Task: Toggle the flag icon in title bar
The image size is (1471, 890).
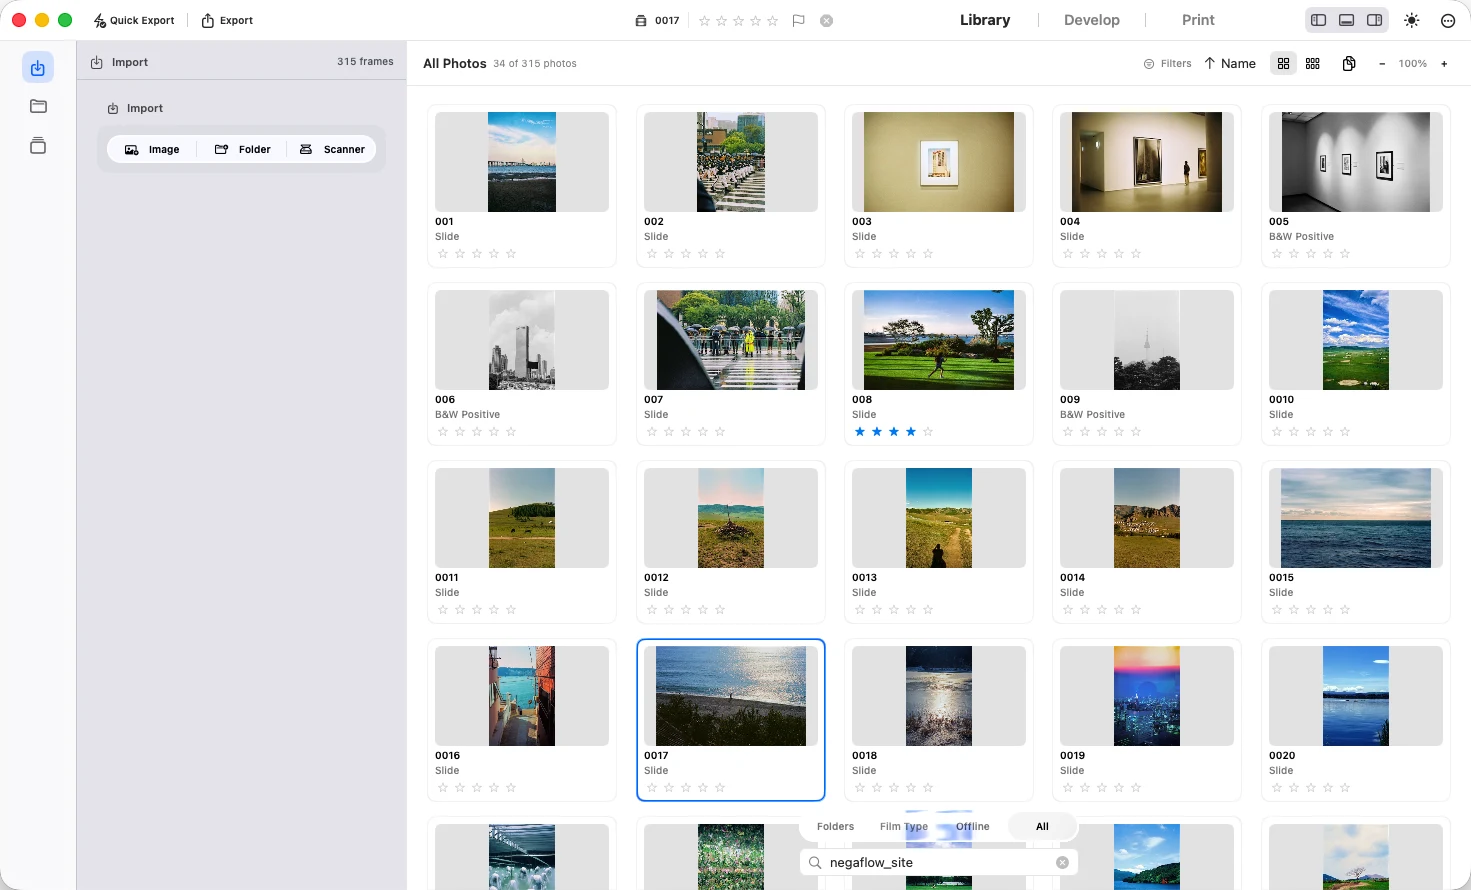Action: (799, 20)
